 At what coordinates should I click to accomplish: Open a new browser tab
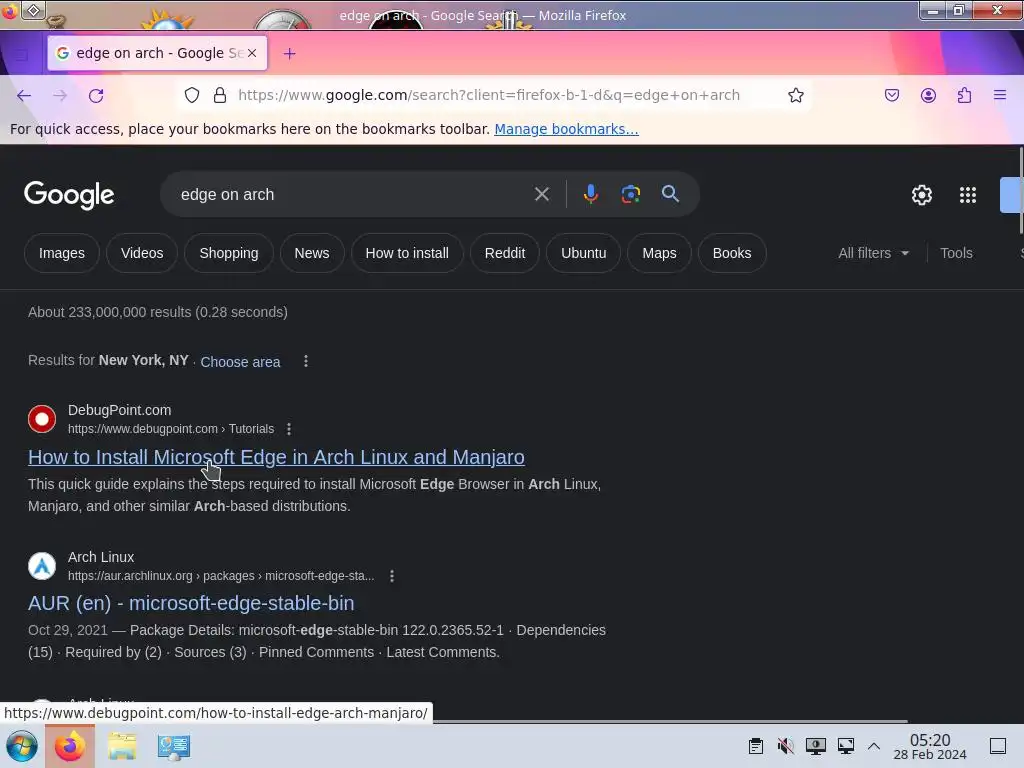click(x=289, y=54)
